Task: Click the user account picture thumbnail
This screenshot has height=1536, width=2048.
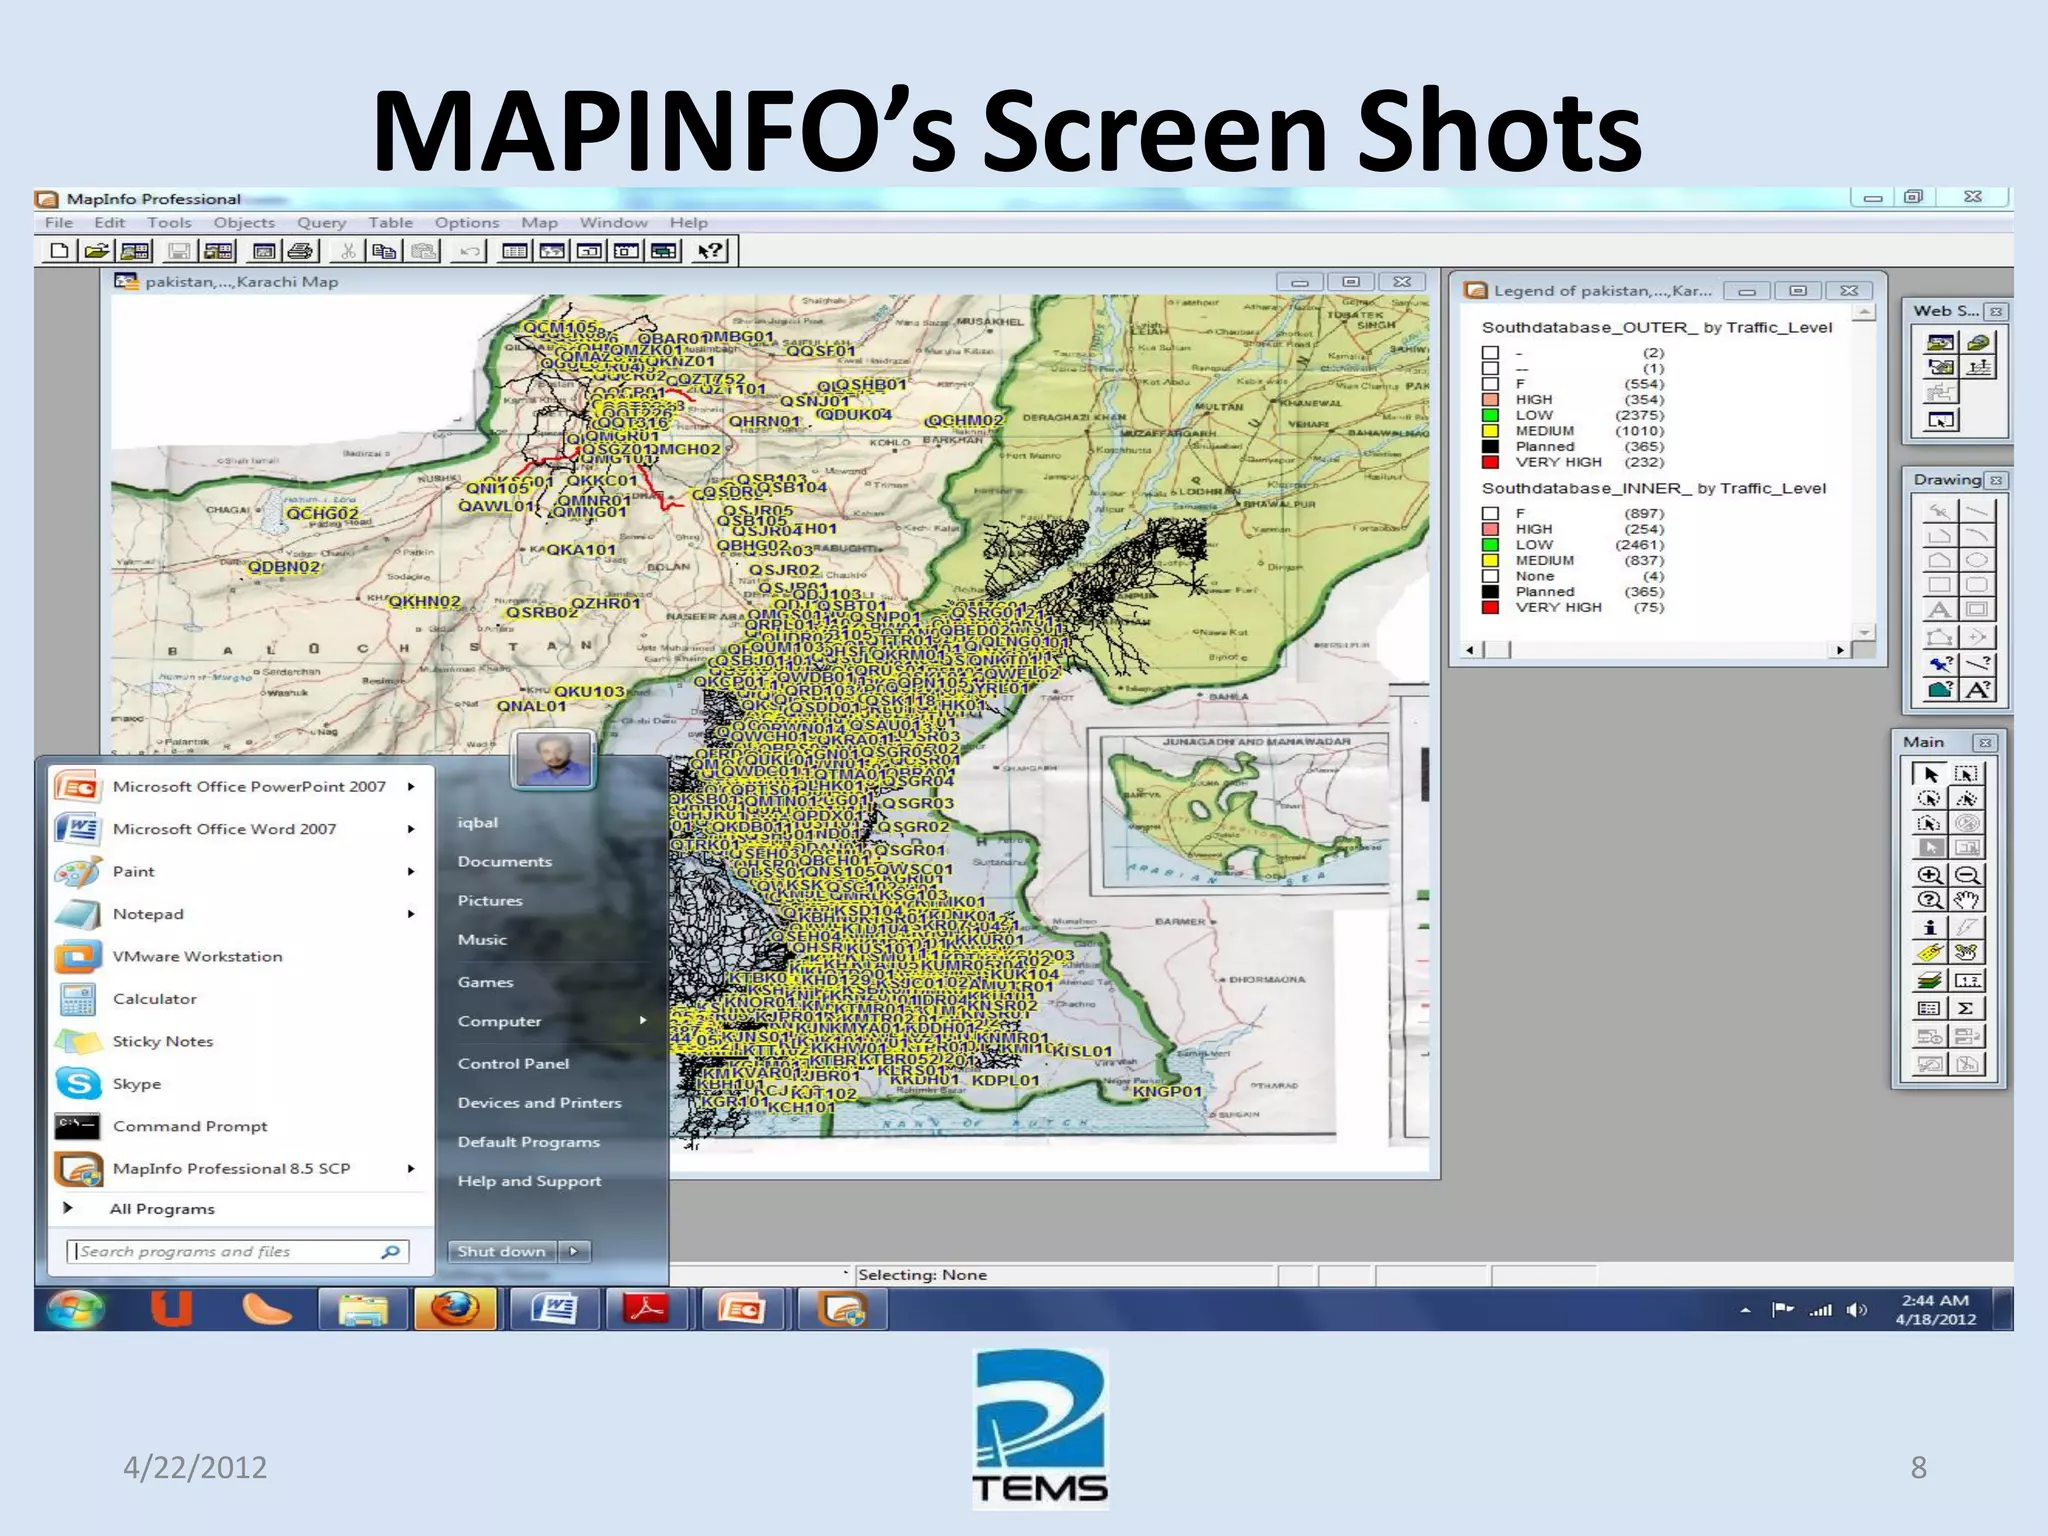Action: 554,759
